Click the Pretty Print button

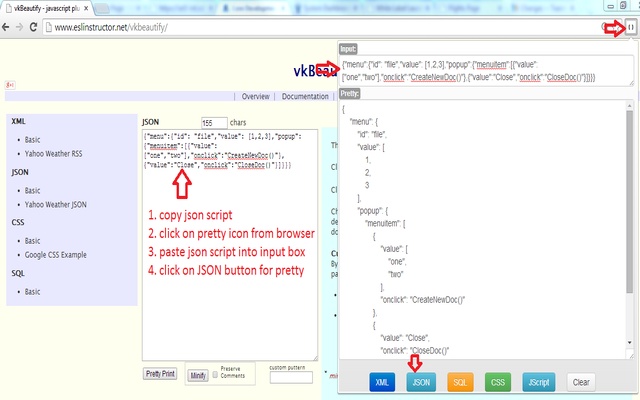pyautogui.click(x=160, y=373)
